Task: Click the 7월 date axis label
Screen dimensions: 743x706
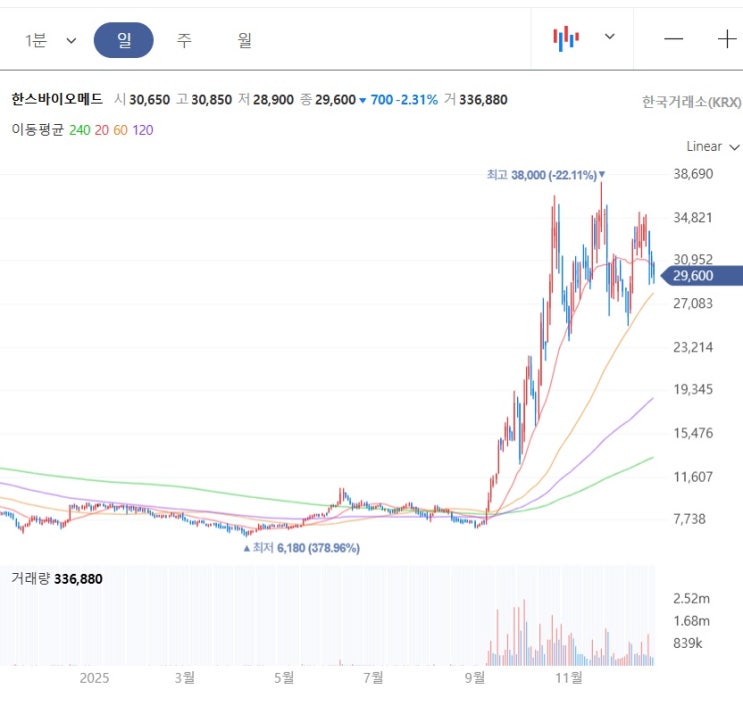Action: pos(373,678)
